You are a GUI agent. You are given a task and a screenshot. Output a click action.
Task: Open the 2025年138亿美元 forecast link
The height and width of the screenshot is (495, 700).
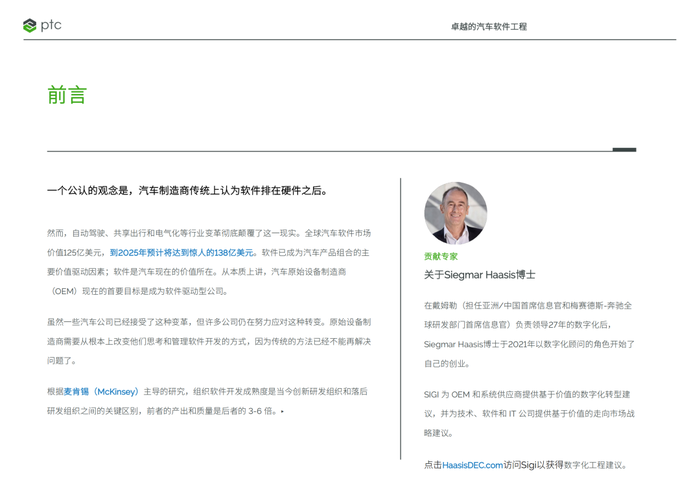[x=182, y=253]
